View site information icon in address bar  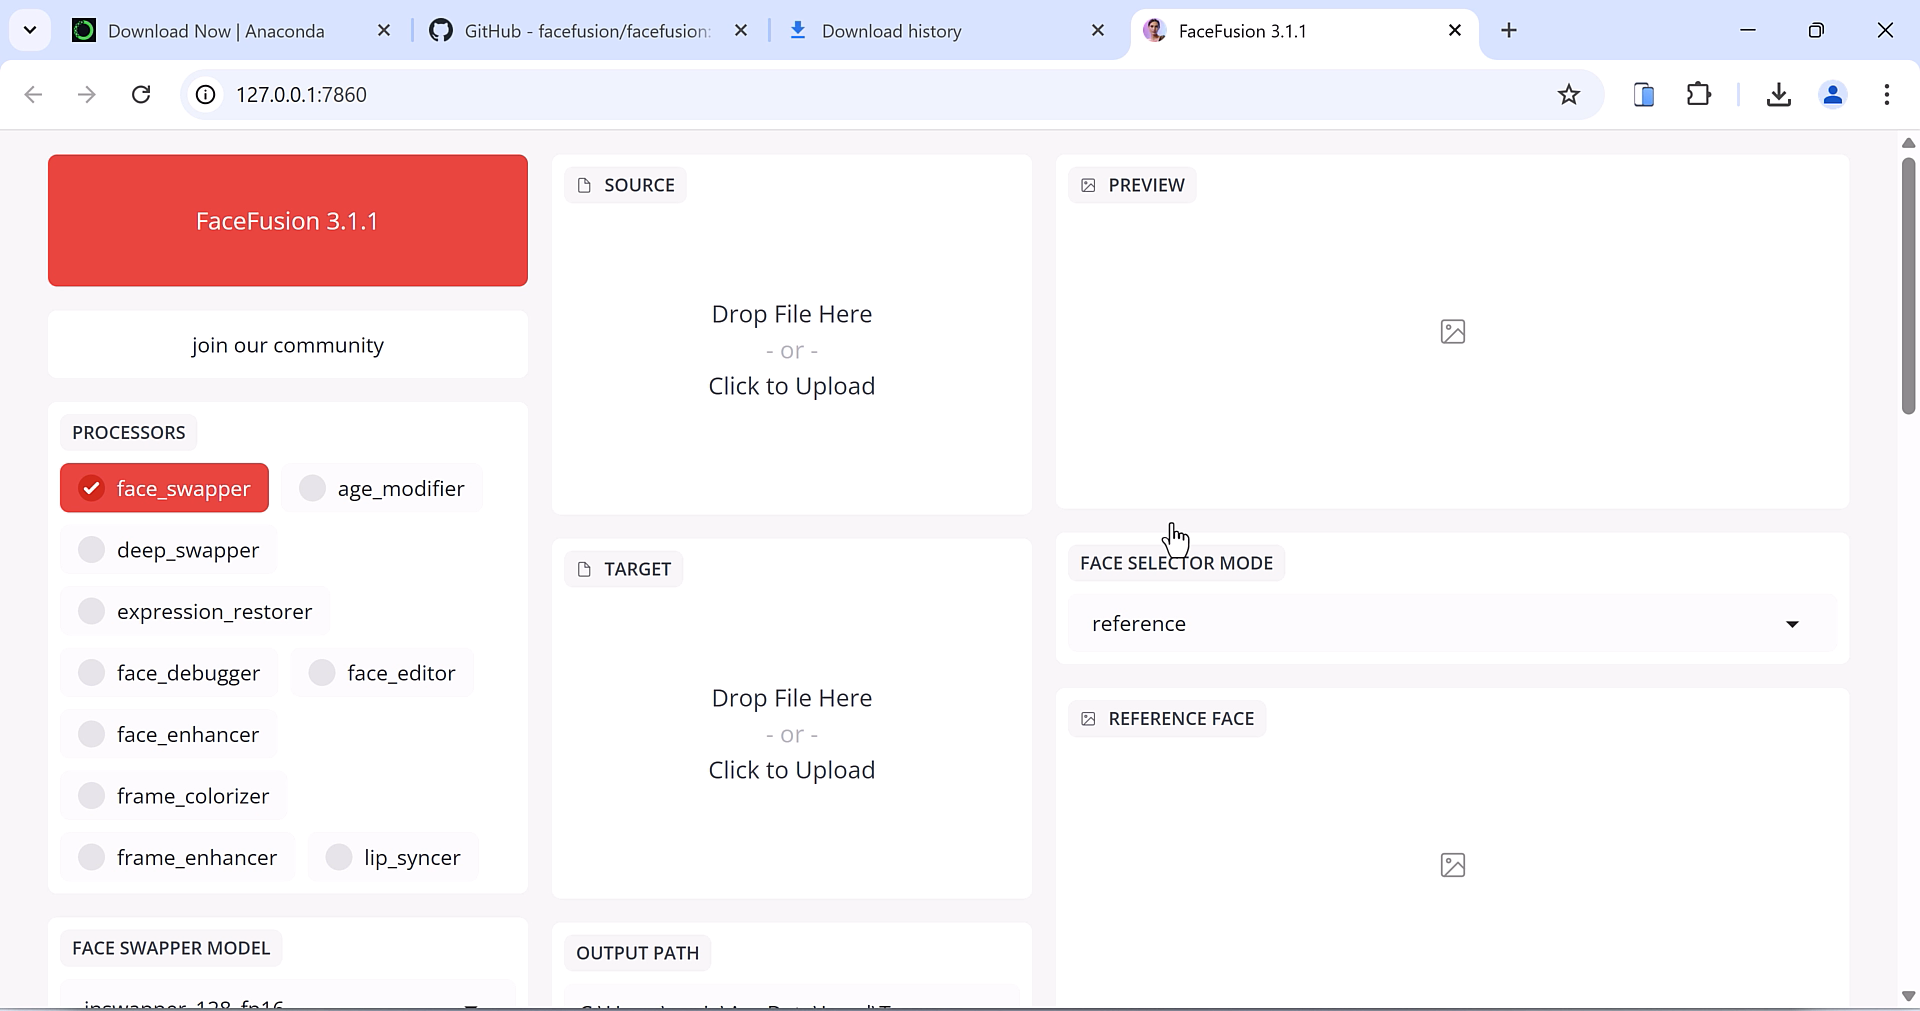(205, 94)
